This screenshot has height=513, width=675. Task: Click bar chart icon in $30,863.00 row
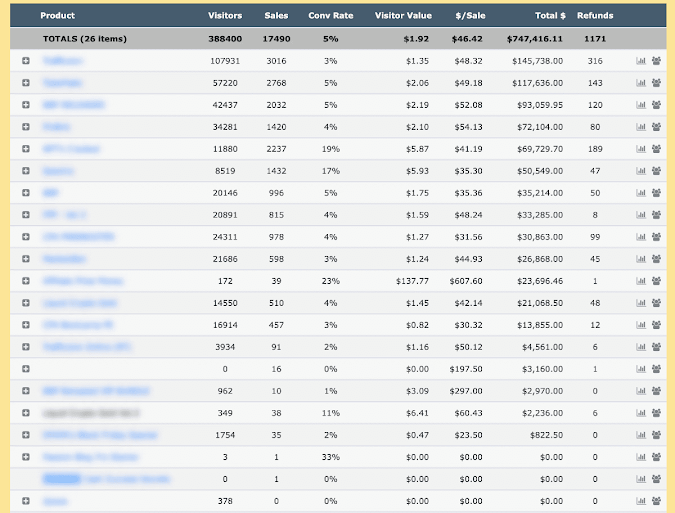coord(641,237)
